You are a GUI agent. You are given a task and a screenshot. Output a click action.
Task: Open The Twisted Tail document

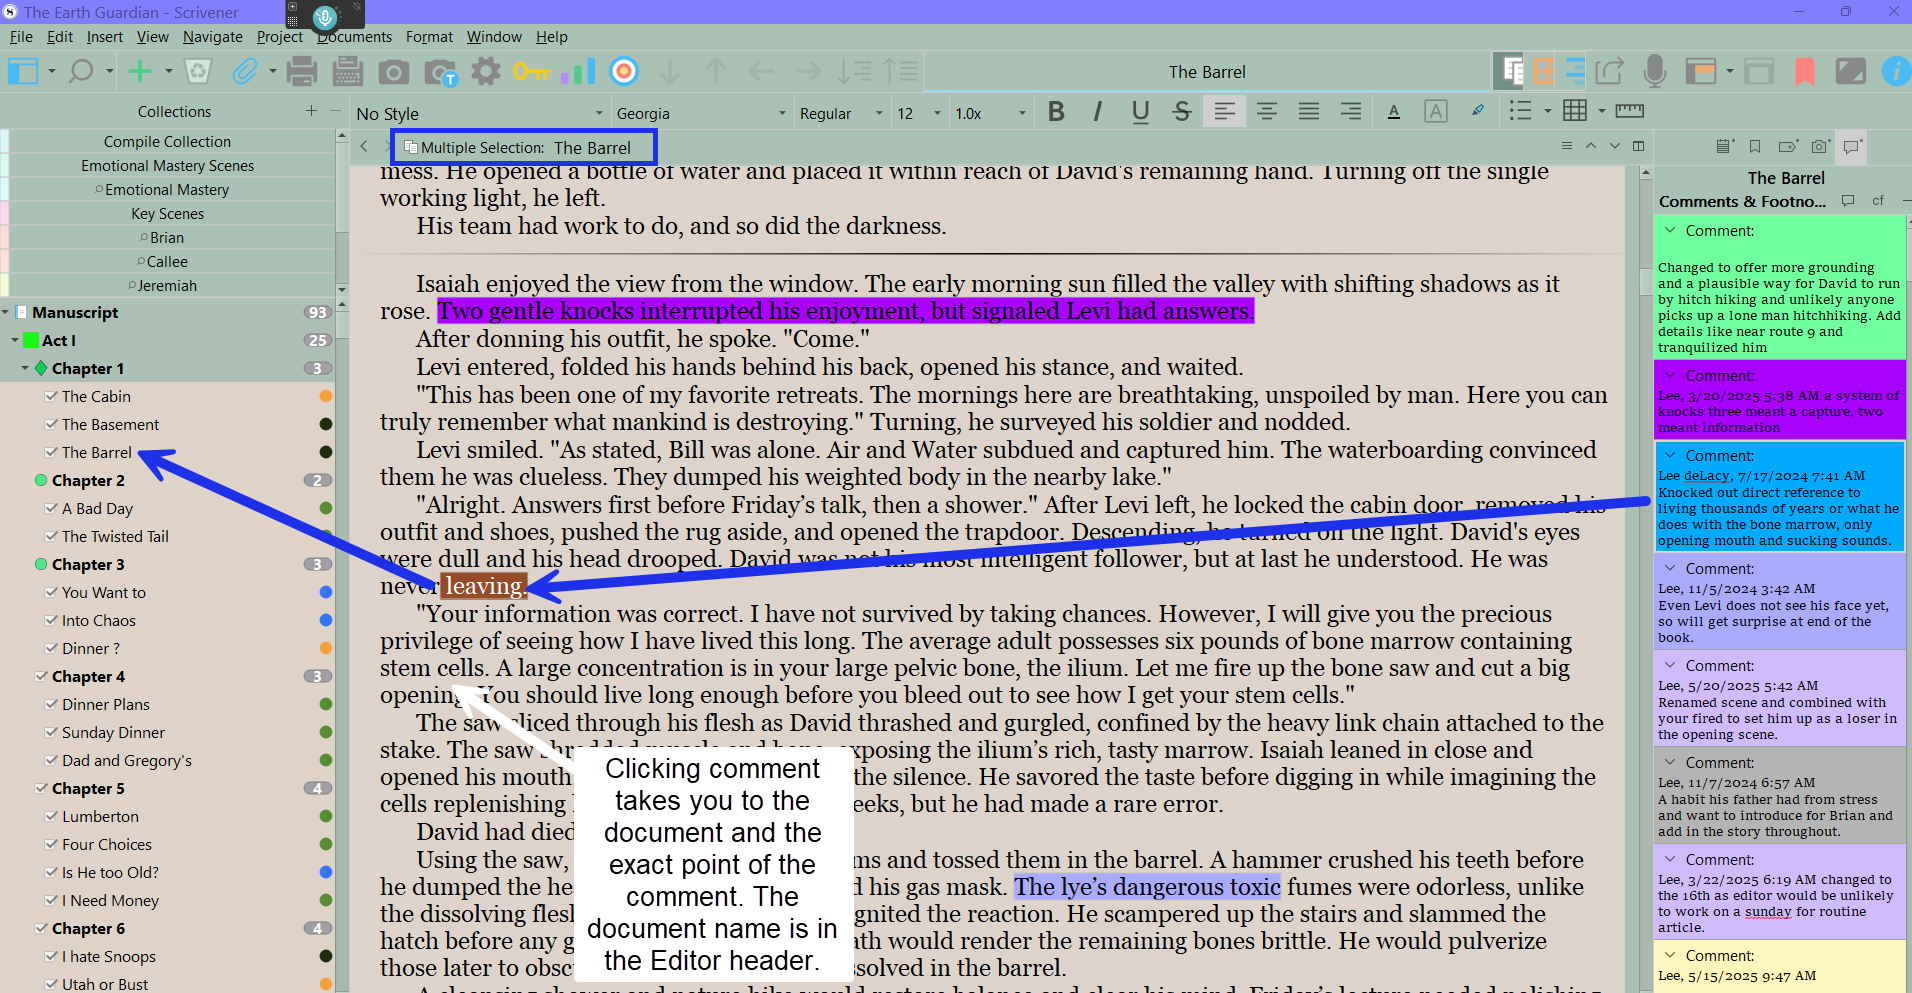pos(115,536)
